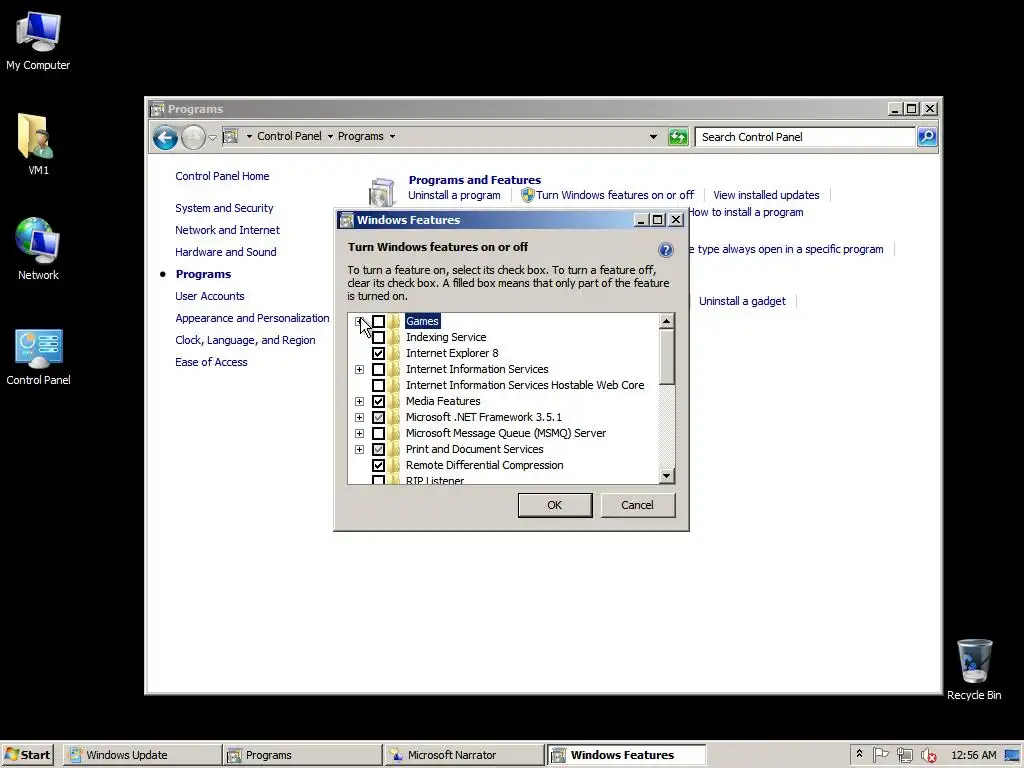Expand Internet Information Services tree node
Image resolution: width=1024 pixels, height=768 pixels.
tap(359, 369)
